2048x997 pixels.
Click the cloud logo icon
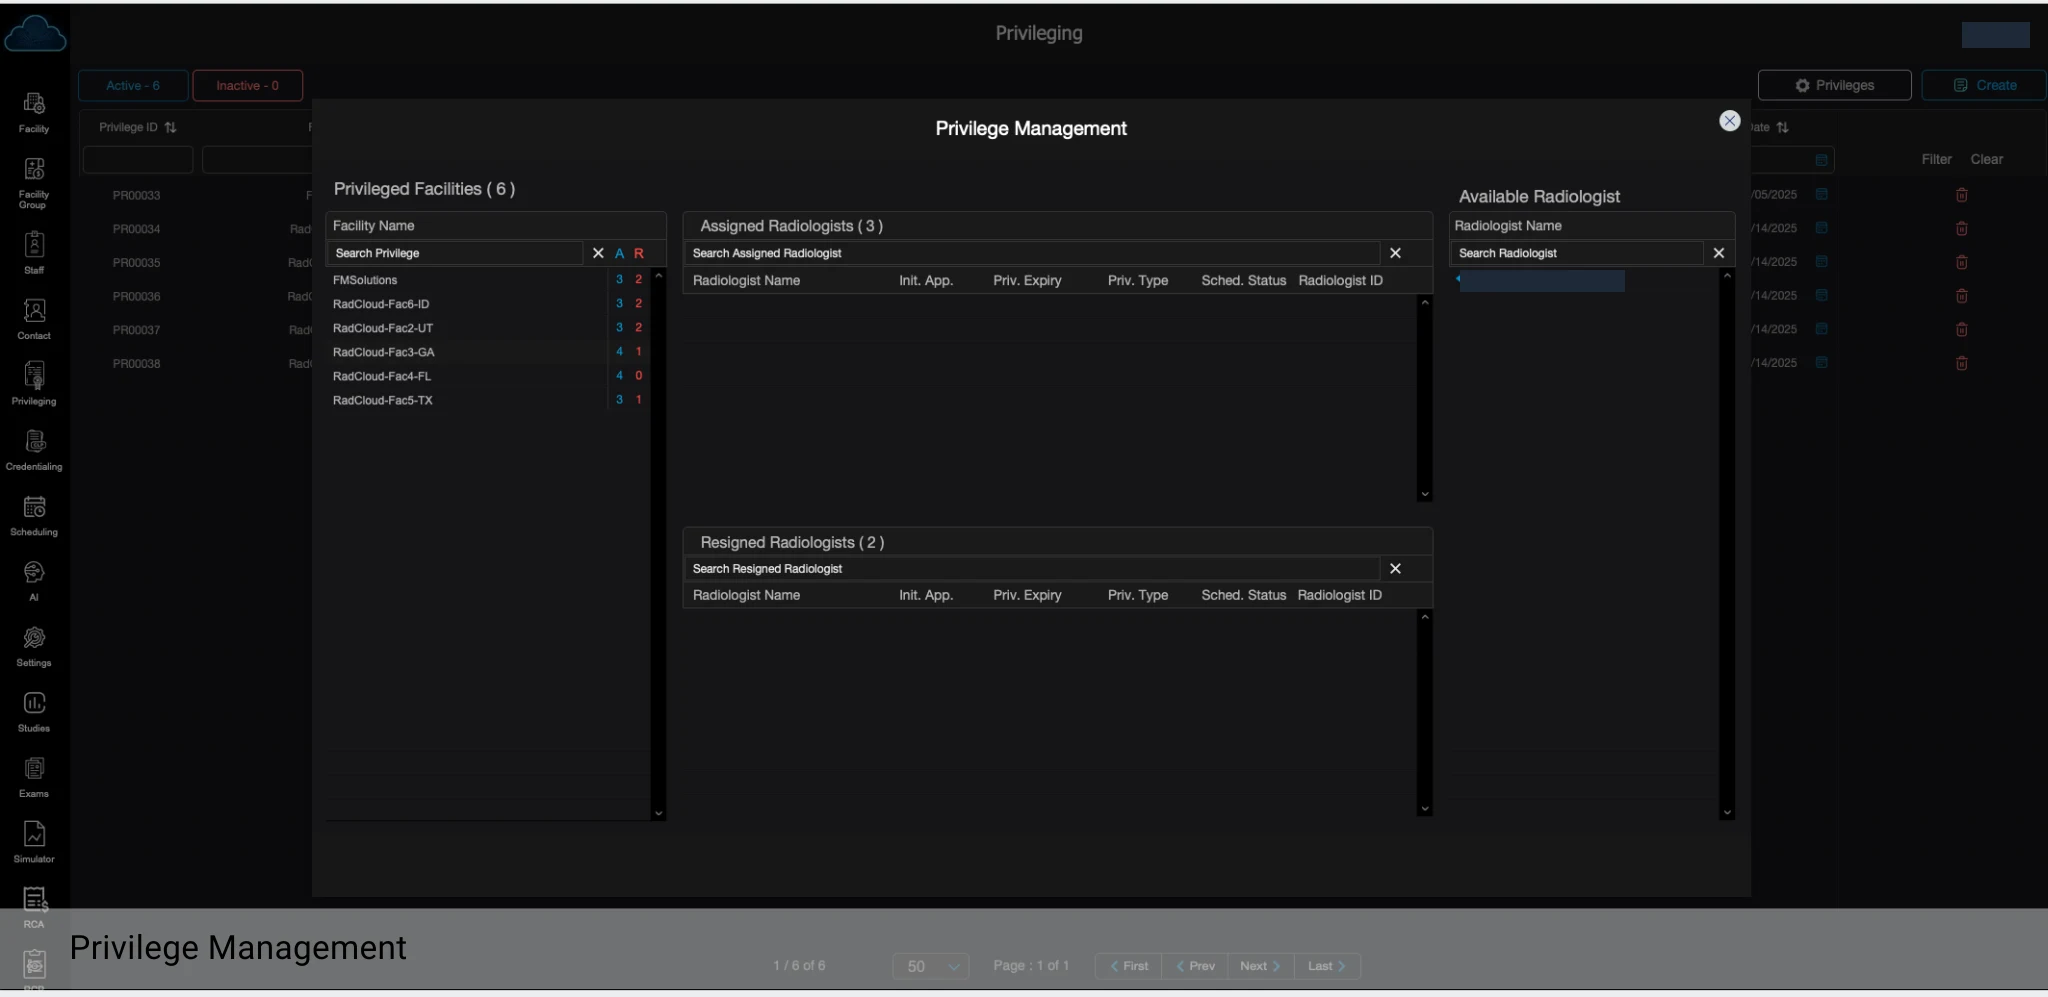click(x=35, y=34)
